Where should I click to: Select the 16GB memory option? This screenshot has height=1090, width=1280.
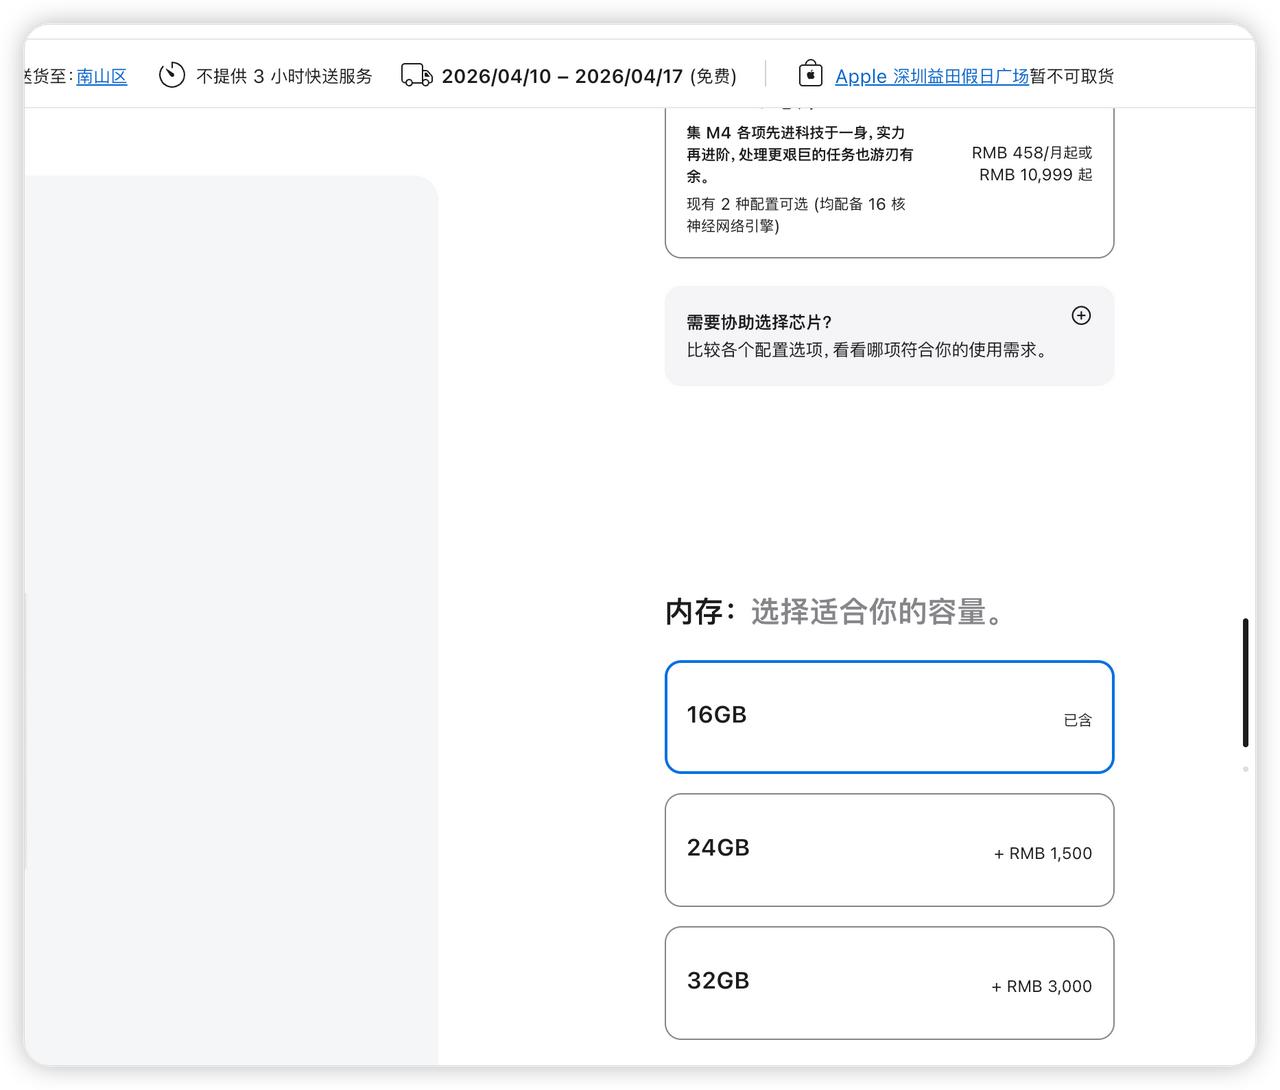click(x=889, y=716)
